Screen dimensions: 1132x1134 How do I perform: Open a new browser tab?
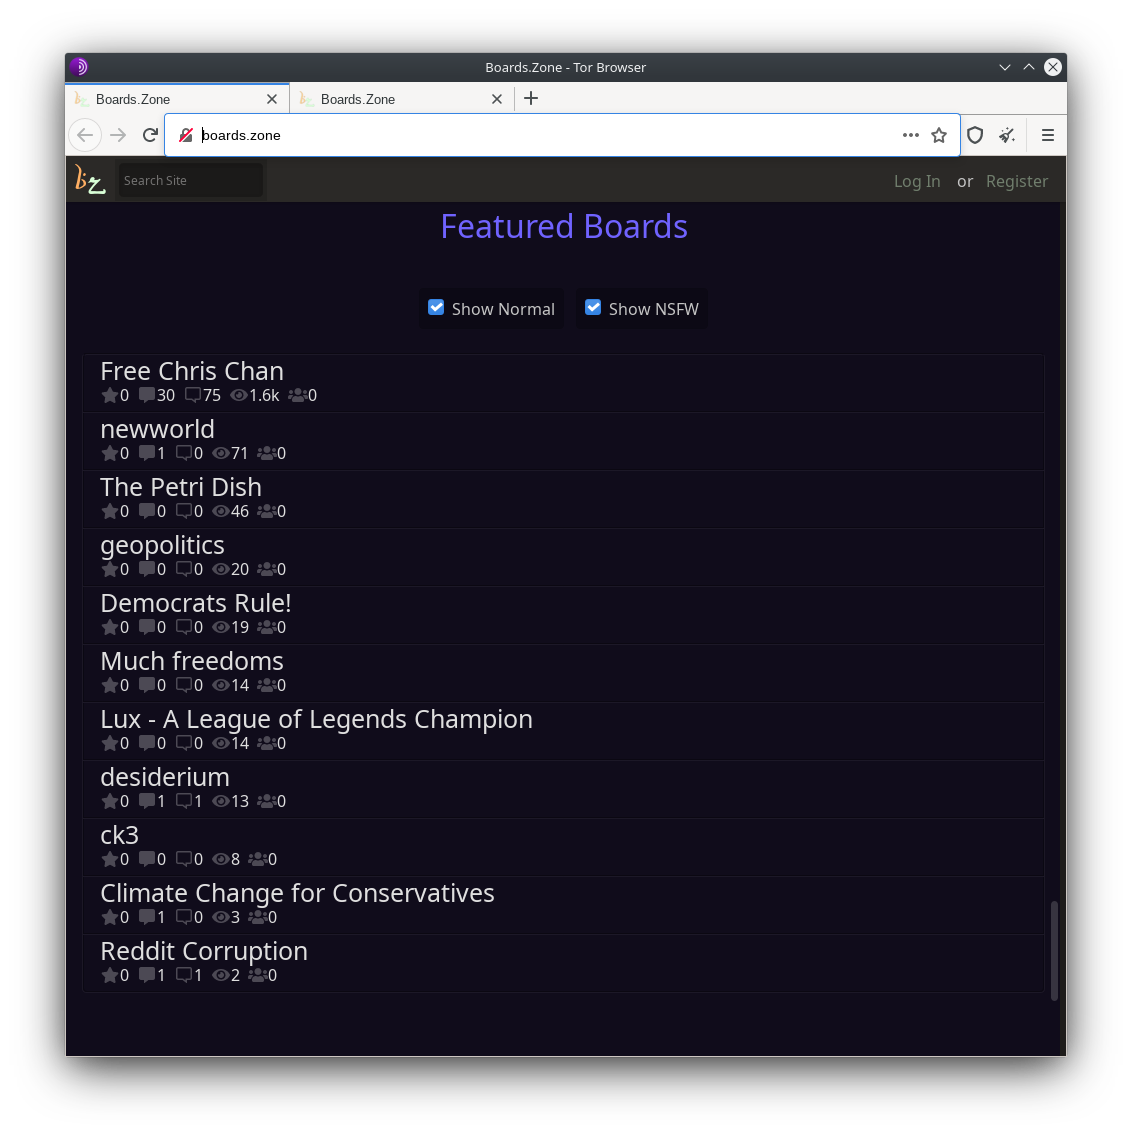point(531,98)
